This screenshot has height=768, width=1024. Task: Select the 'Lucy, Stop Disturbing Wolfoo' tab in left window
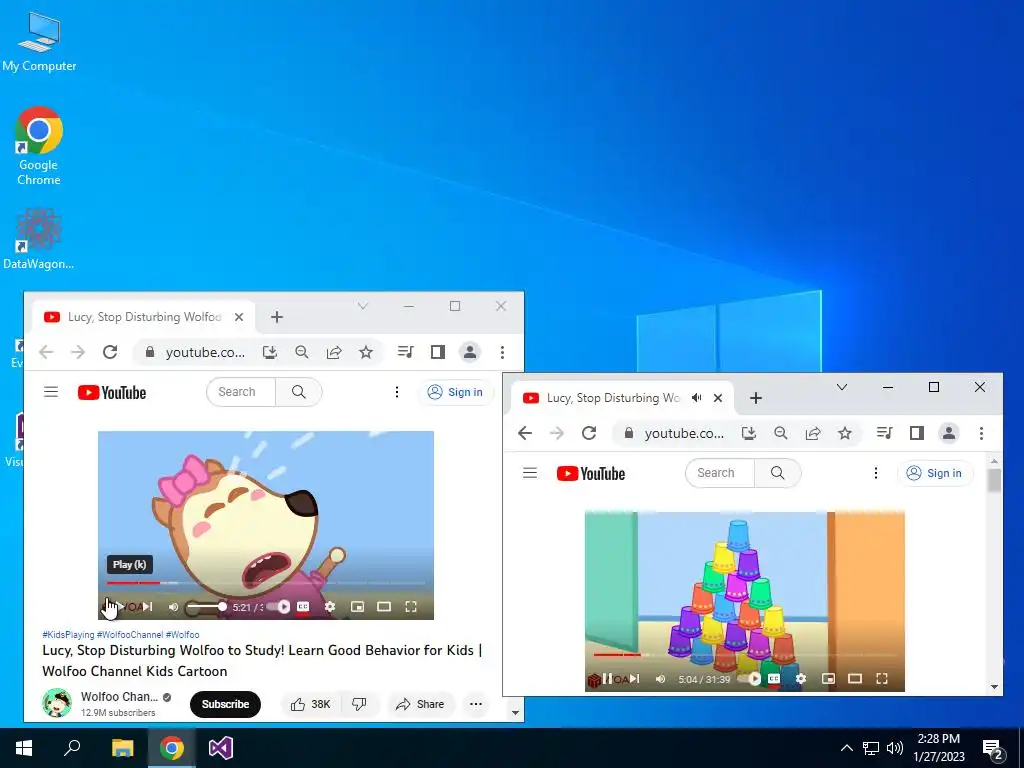[x=143, y=317]
